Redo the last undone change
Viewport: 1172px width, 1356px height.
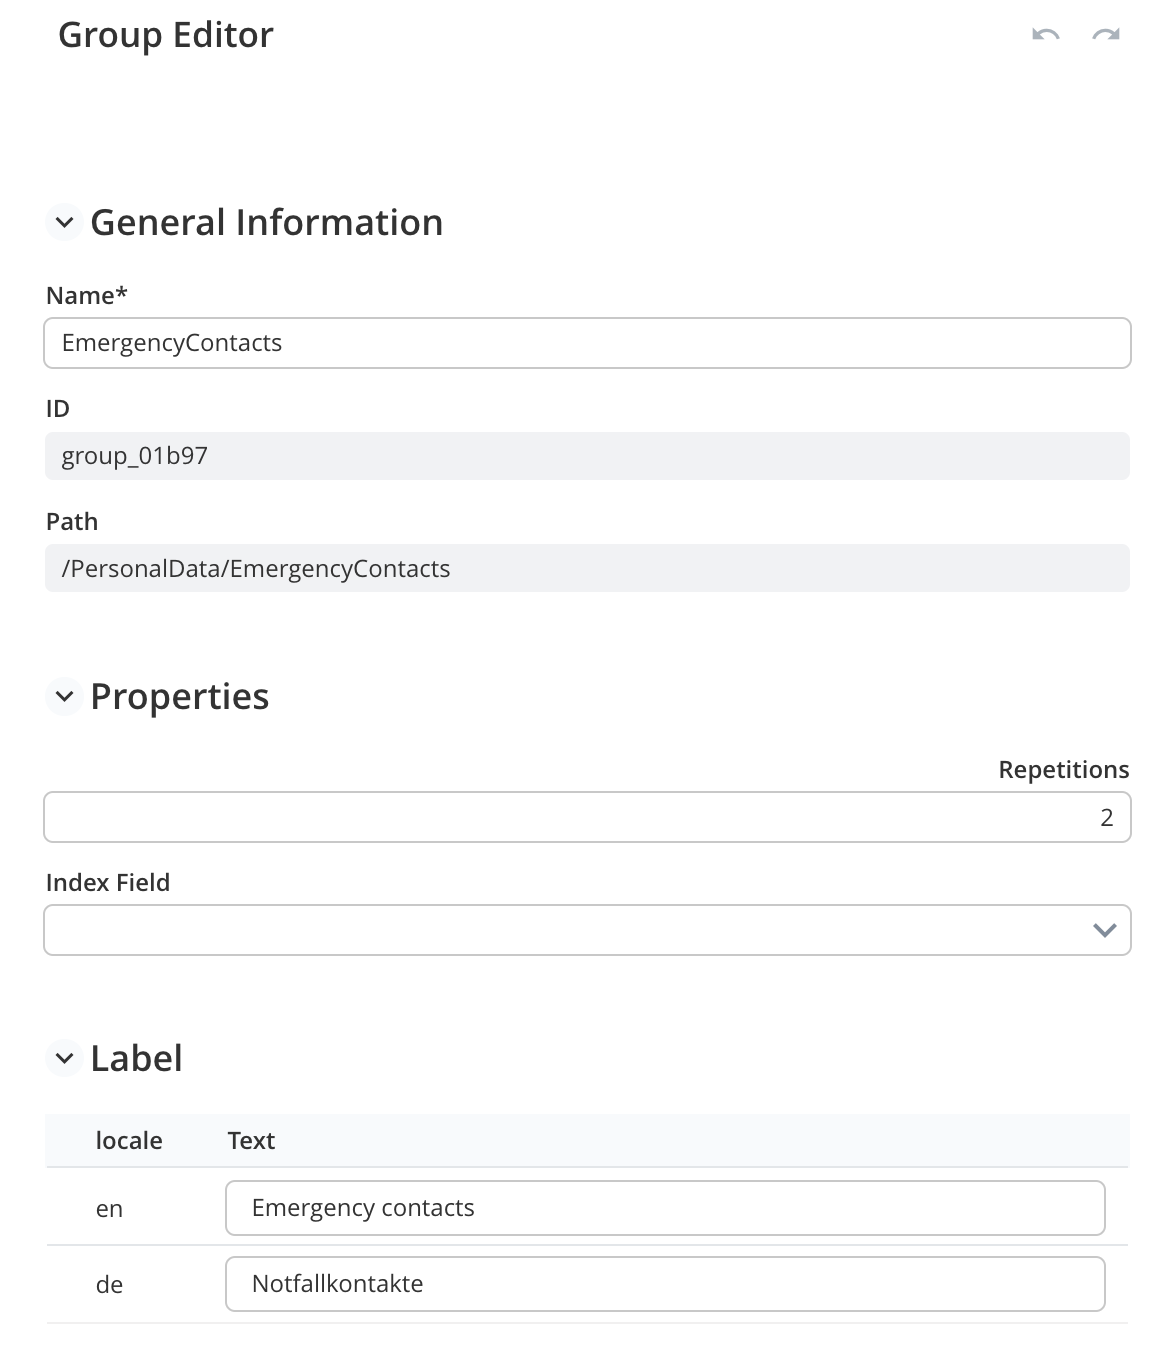(x=1106, y=35)
